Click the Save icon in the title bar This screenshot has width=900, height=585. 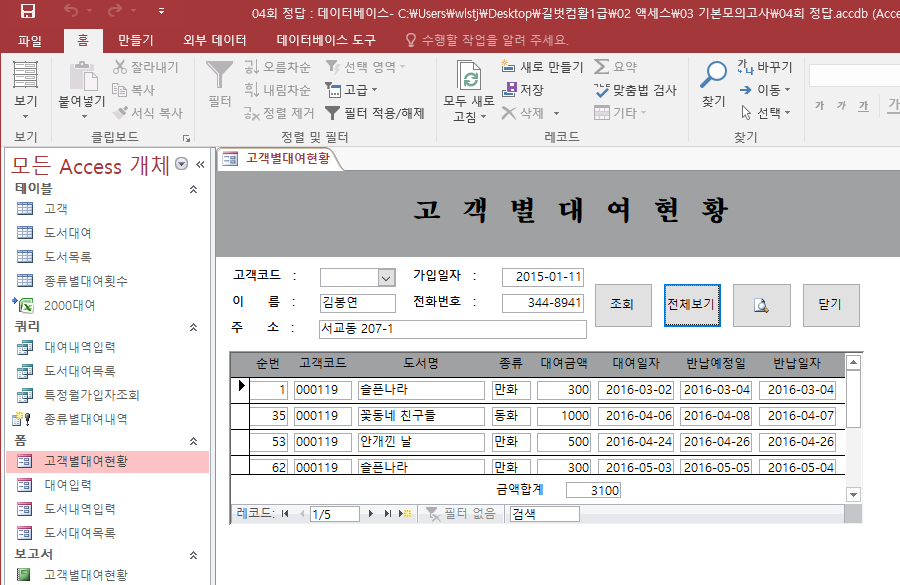[x=27, y=12]
